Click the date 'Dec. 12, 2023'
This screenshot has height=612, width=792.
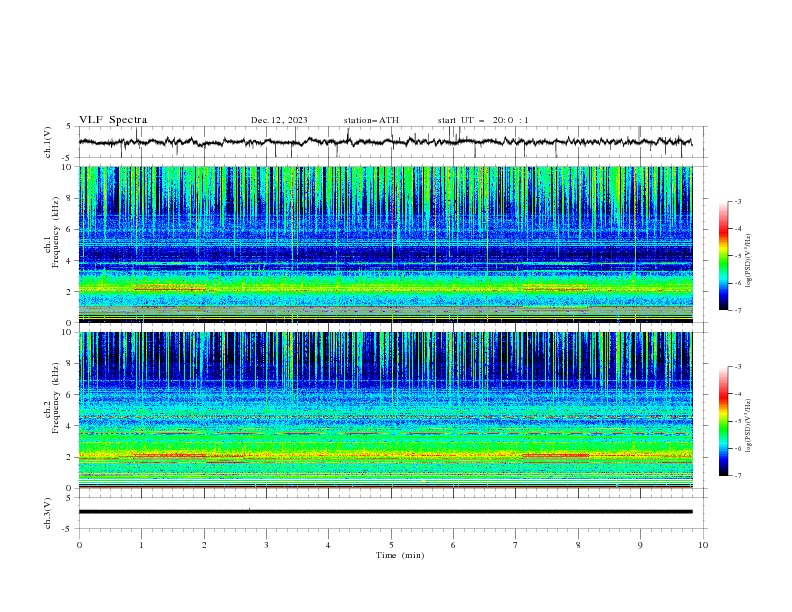(279, 120)
